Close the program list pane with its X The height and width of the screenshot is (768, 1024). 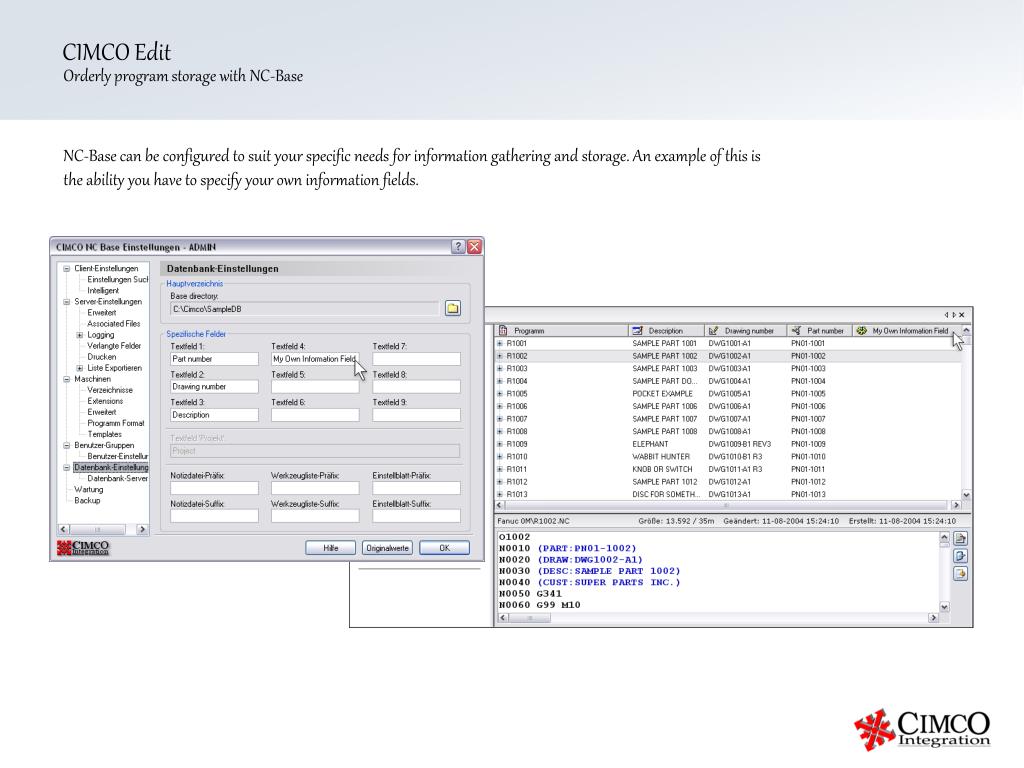click(x=961, y=315)
